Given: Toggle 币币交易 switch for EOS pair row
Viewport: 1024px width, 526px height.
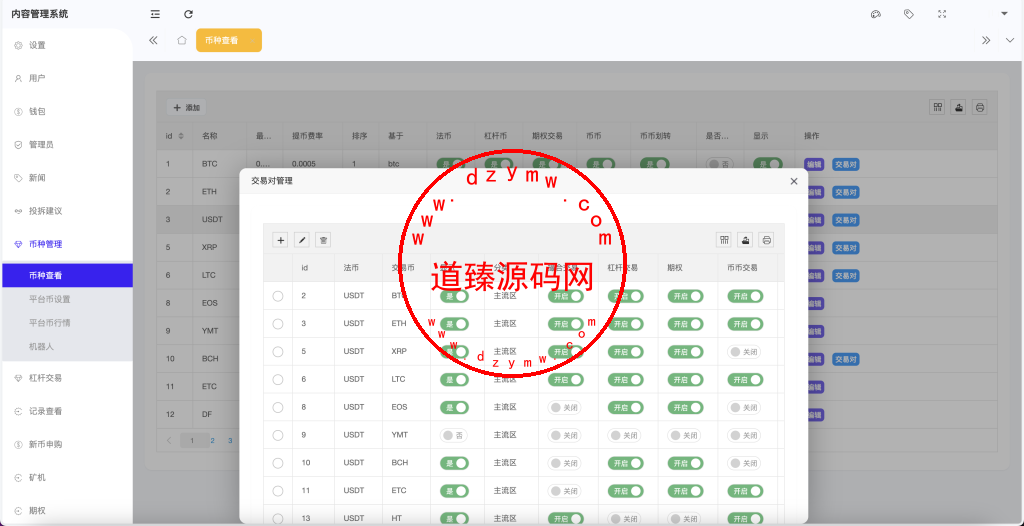Looking at the screenshot, I should [744, 407].
